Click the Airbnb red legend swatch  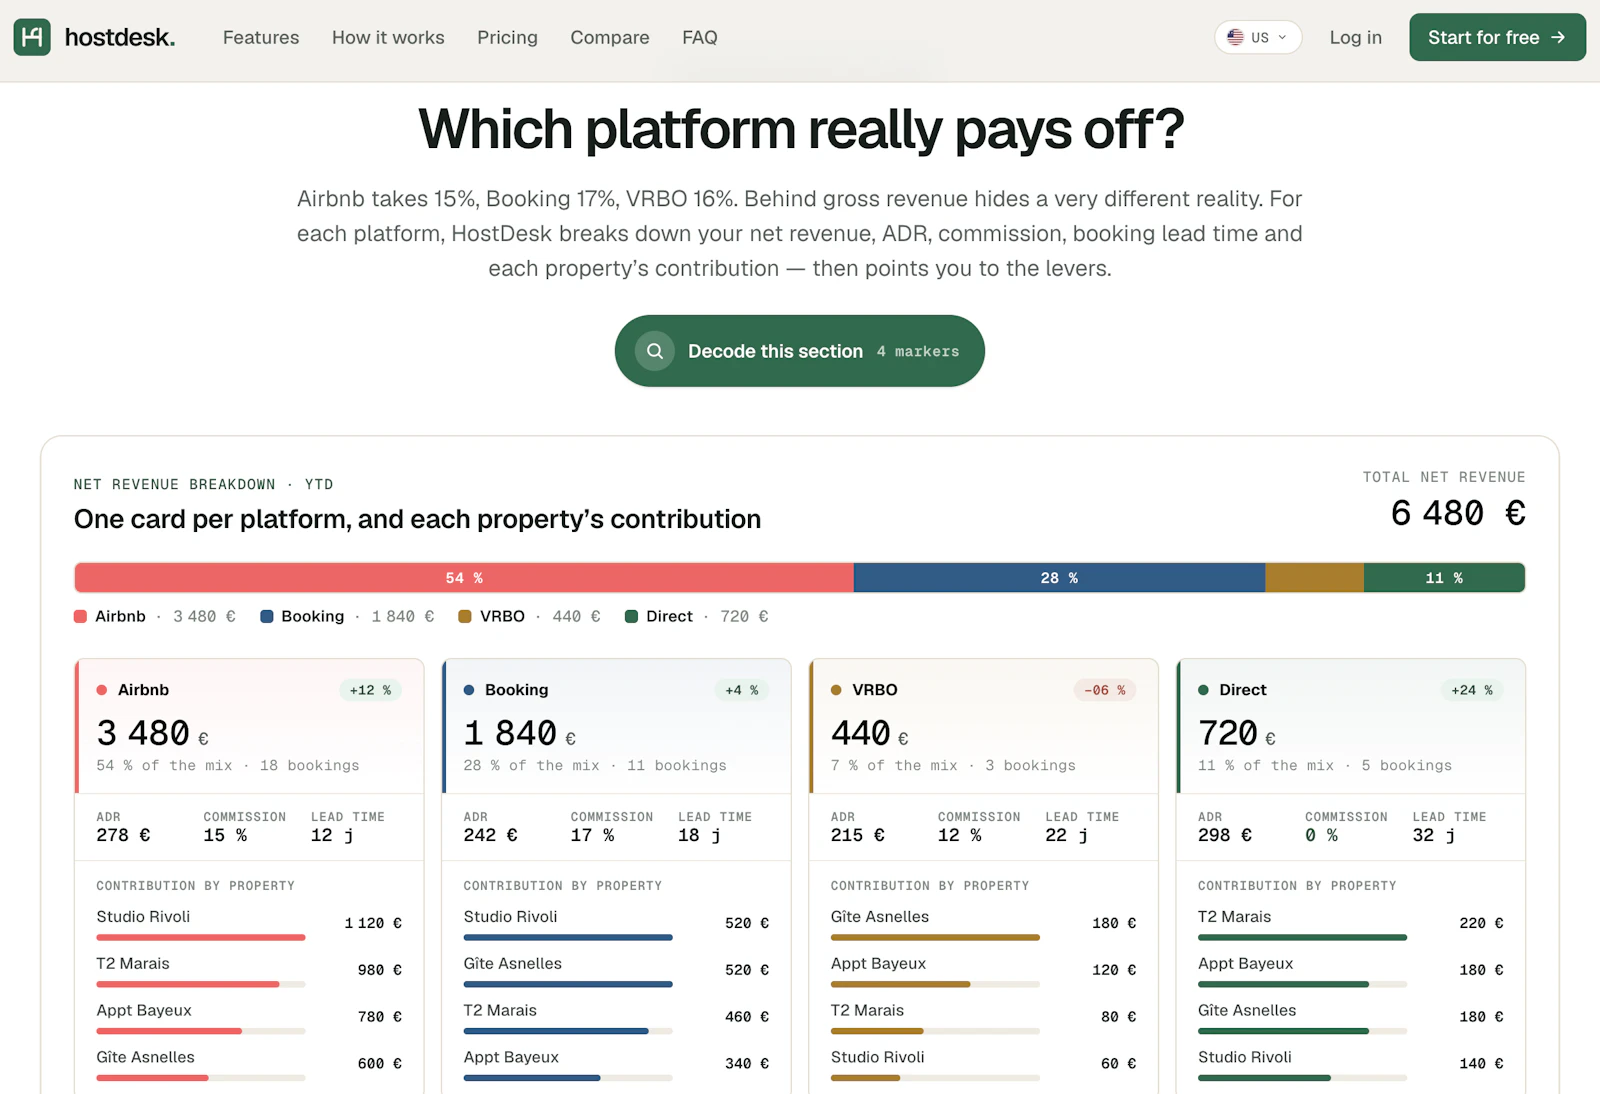point(80,616)
